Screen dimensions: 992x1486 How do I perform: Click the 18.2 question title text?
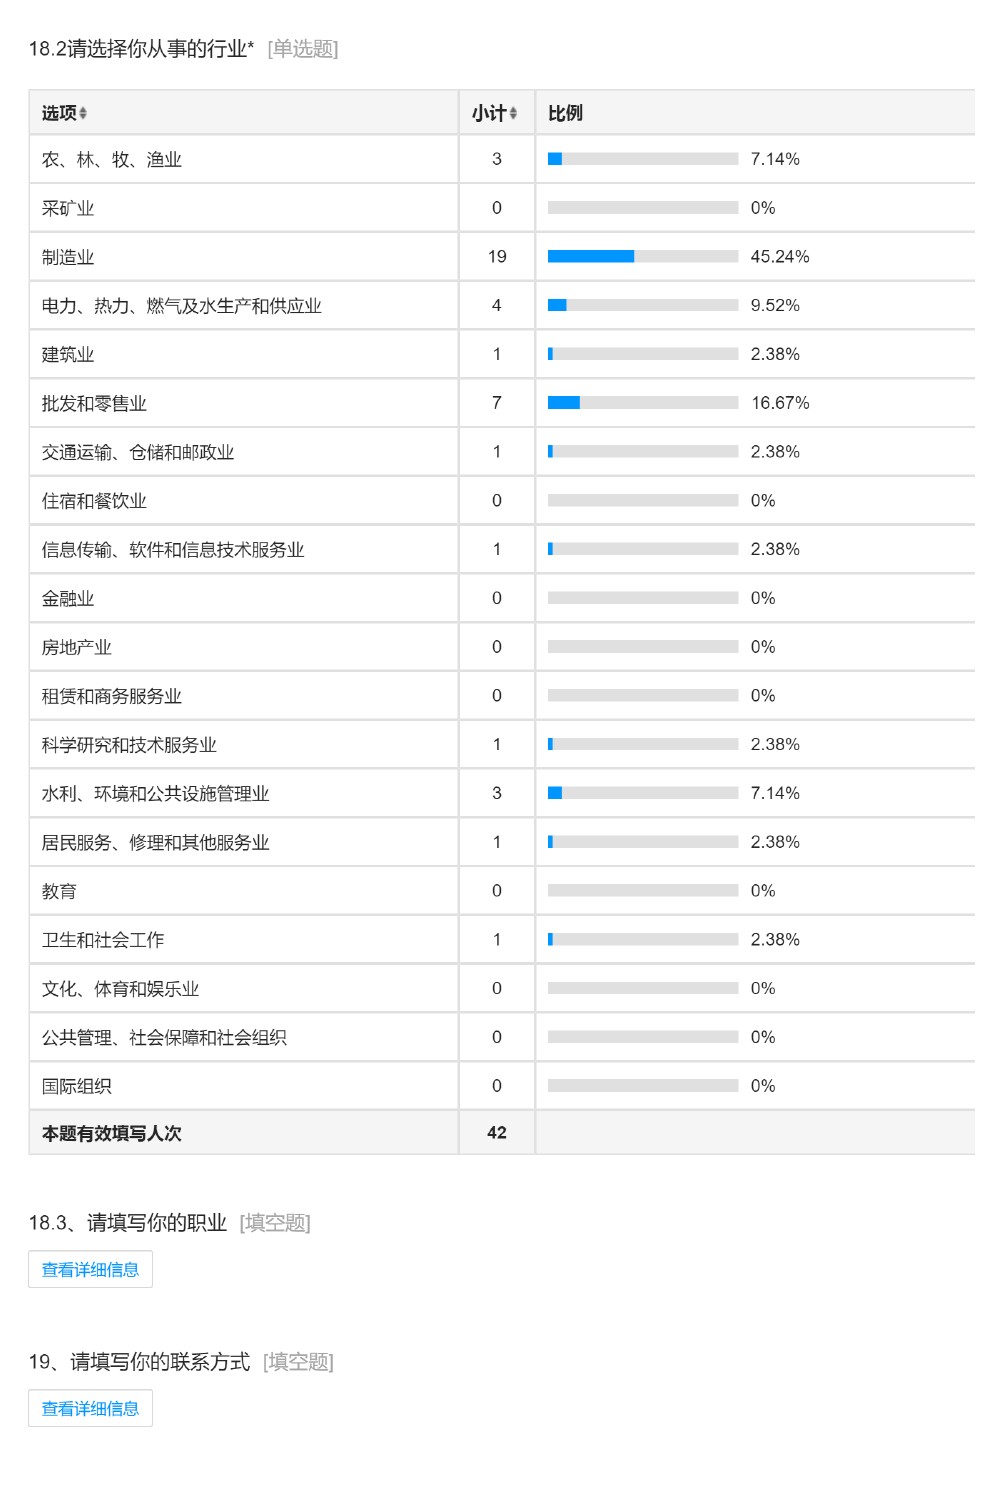pos(141,49)
